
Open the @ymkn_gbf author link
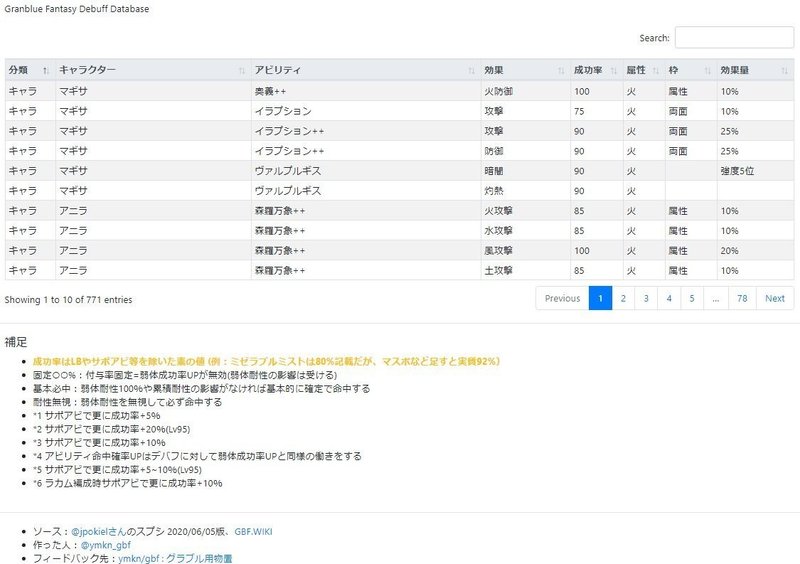106,545
